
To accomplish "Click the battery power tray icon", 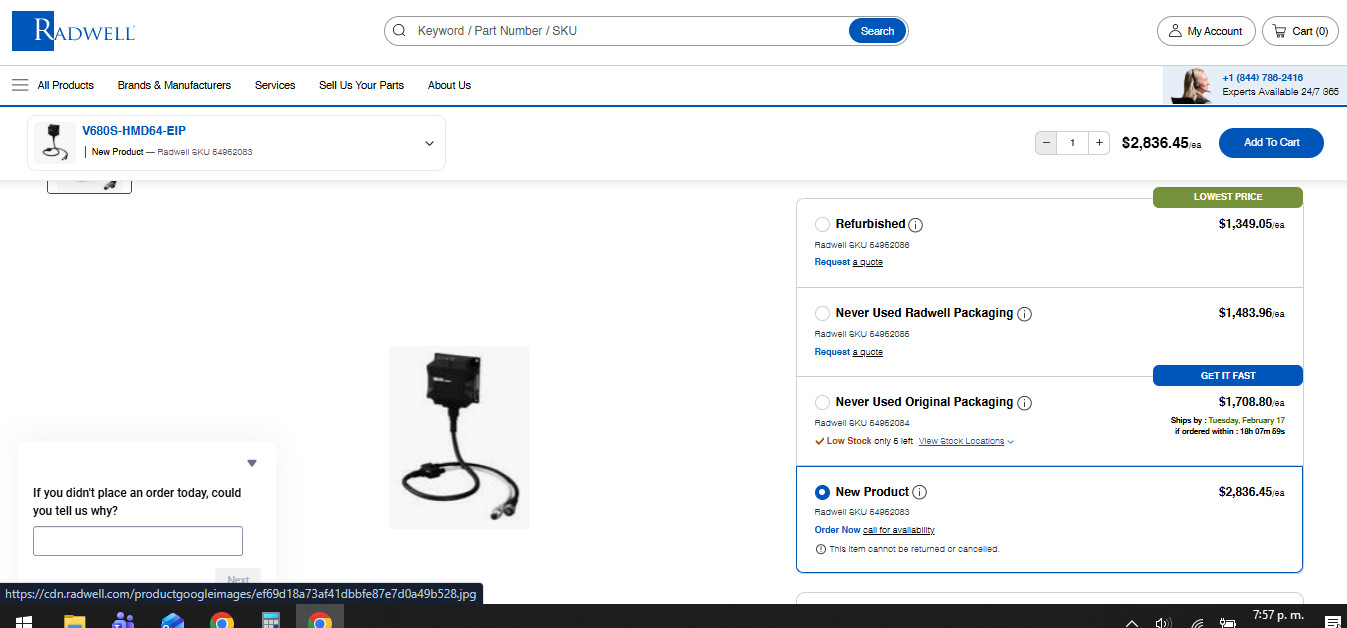I will pos(1228,622).
